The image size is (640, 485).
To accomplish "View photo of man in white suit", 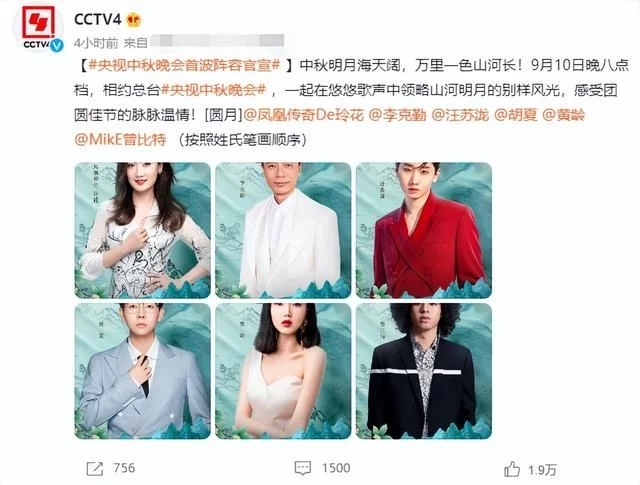I will (x=283, y=230).
